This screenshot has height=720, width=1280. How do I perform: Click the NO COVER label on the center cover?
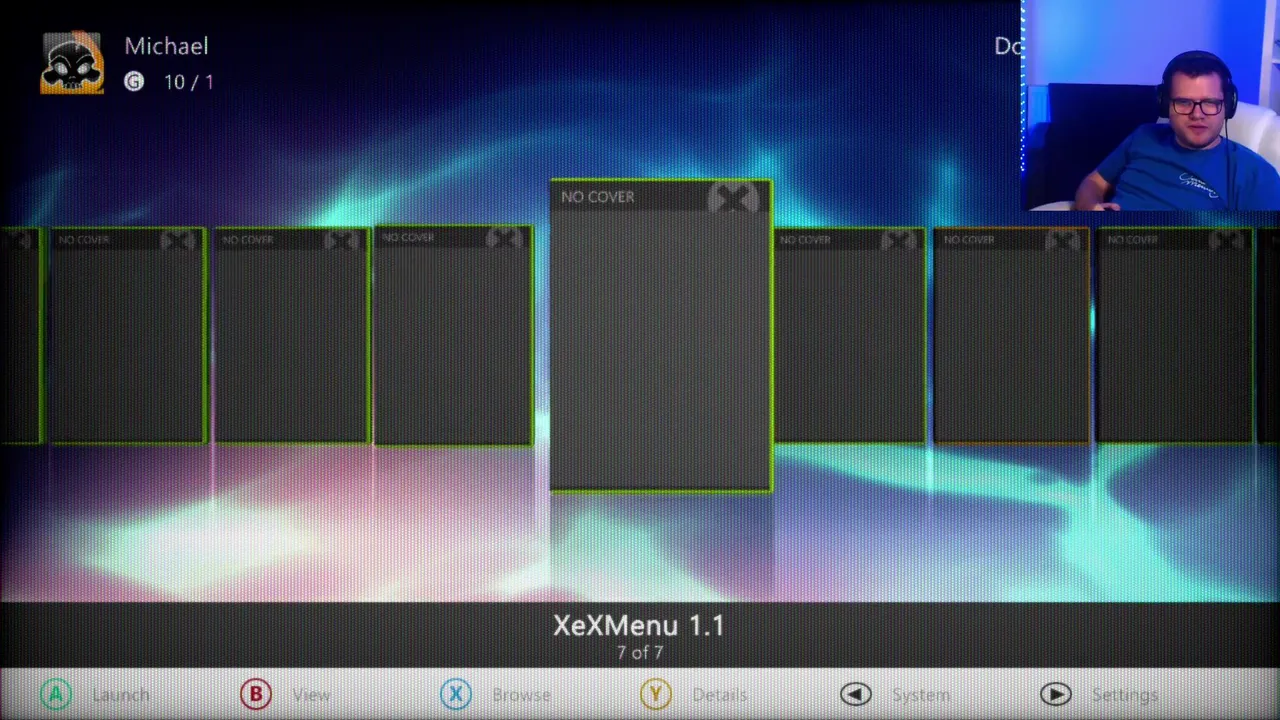click(597, 197)
